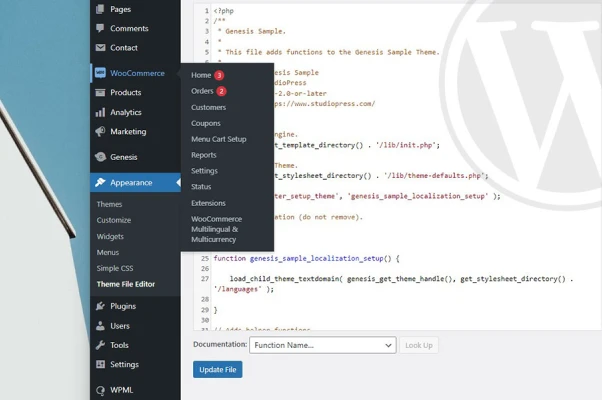This screenshot has width=602, height=400.
Task: Click the Marketing megaphone icon
Action: pos(100,131)
